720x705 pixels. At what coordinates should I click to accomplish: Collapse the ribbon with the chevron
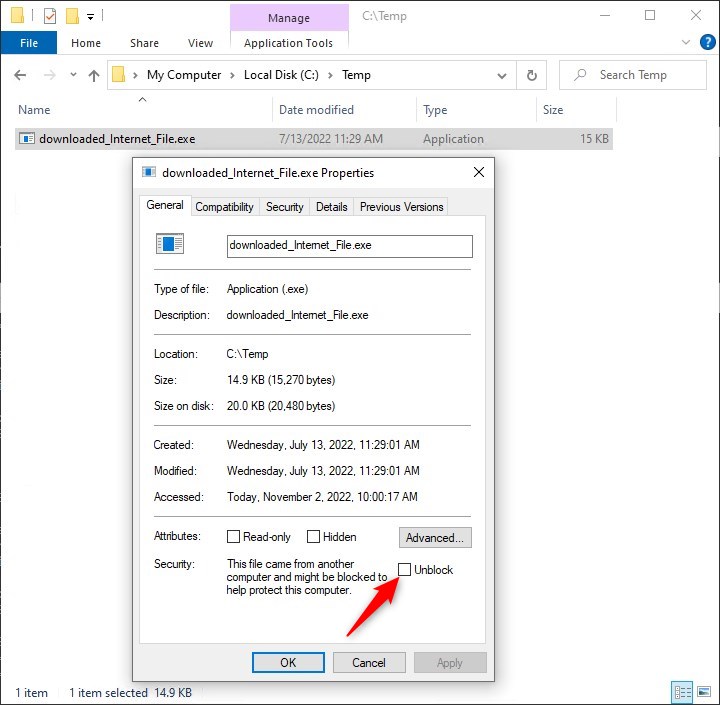pos(685,43)
